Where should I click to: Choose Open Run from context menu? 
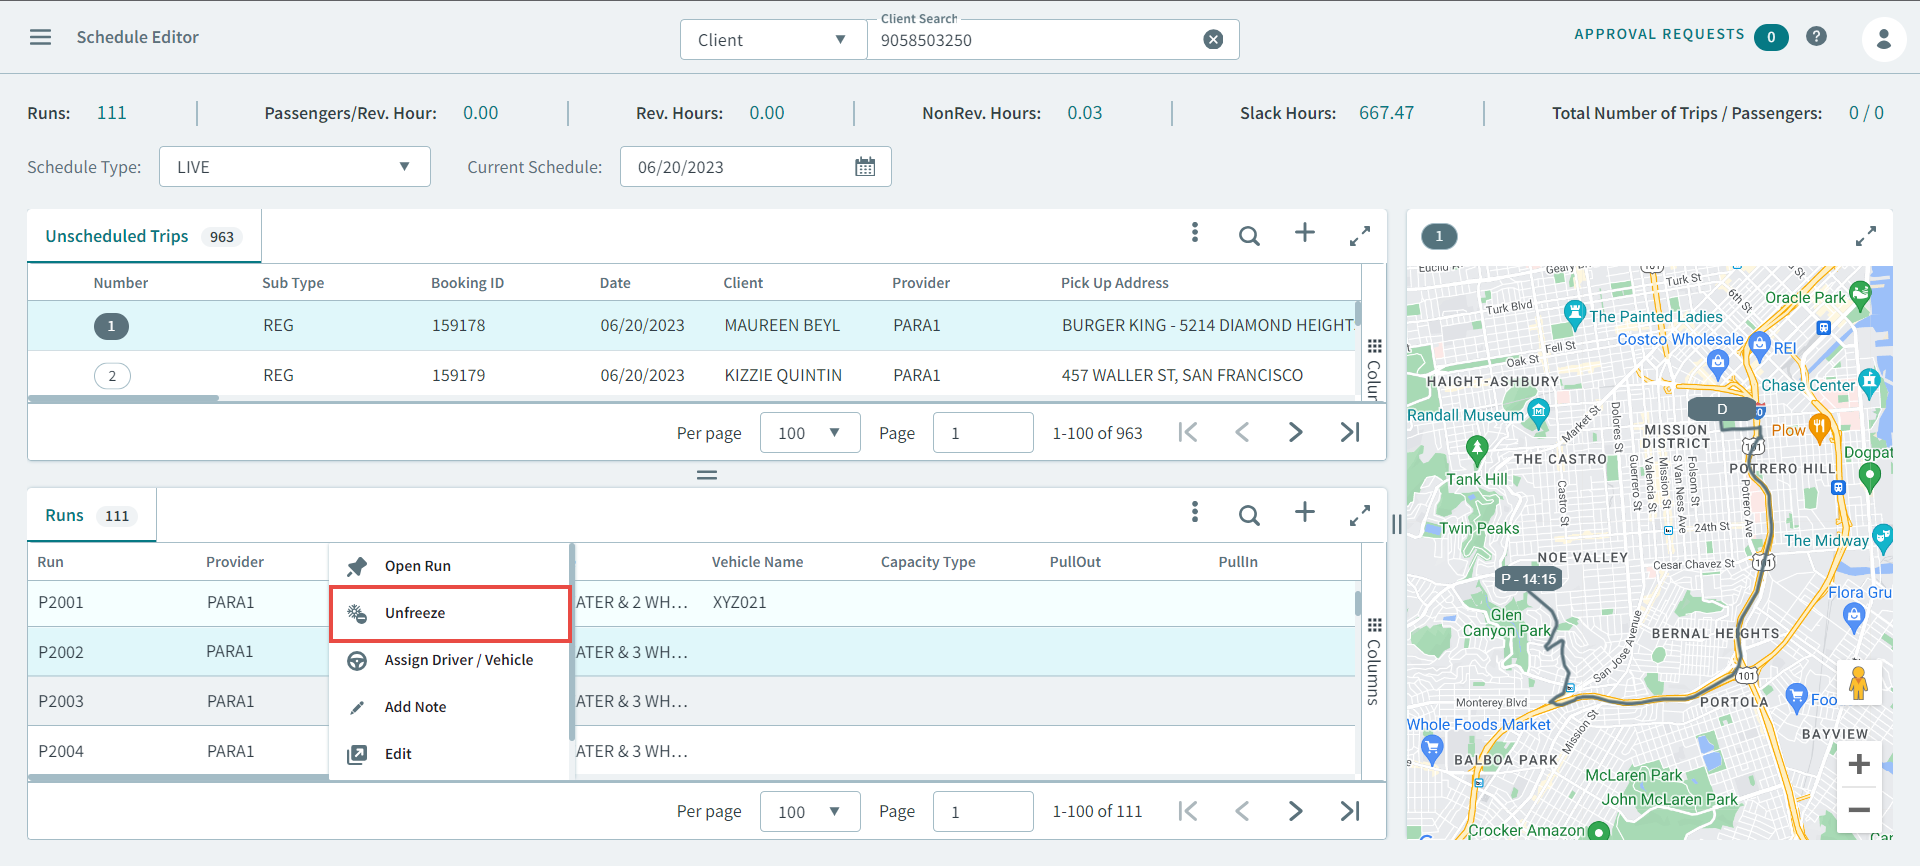click(x=449, y=566)
